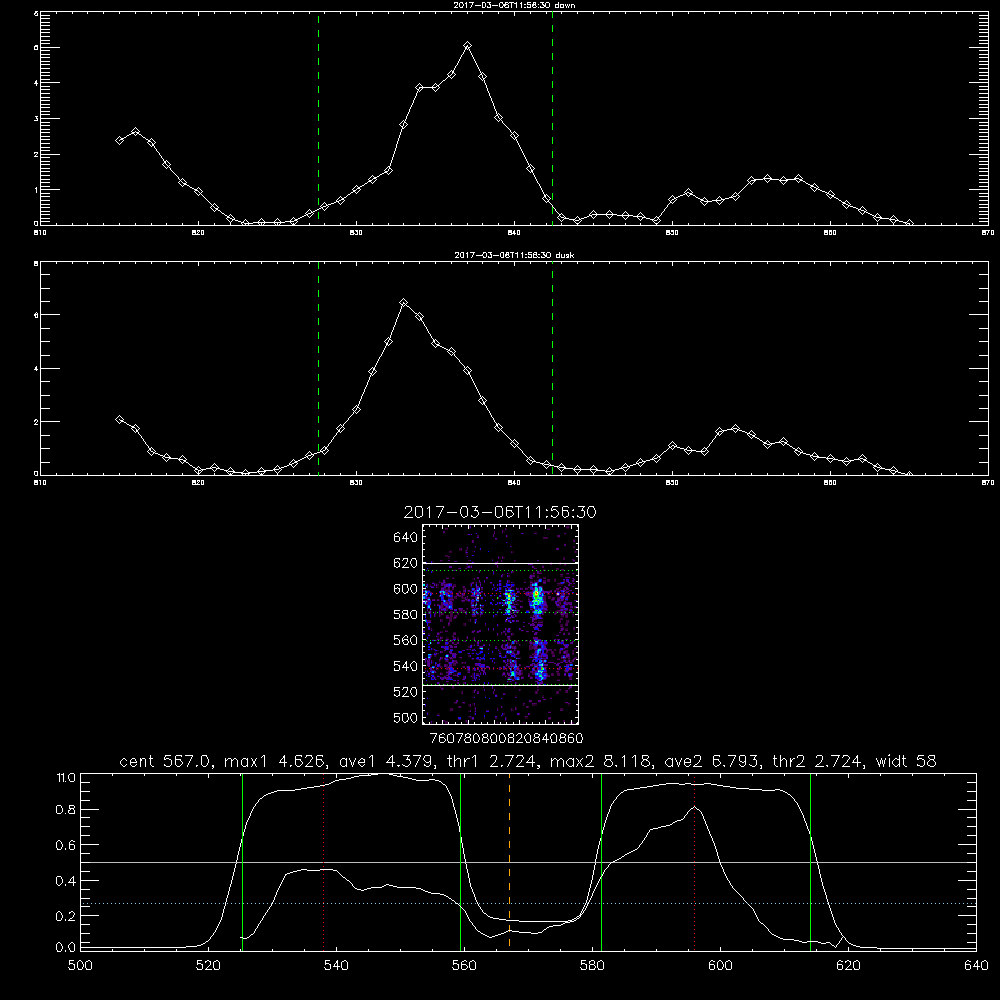Select the "0.6" y-axis label of bottom plot
The width and height of the screenshot is (1000, 1000).
pos(66,845)
